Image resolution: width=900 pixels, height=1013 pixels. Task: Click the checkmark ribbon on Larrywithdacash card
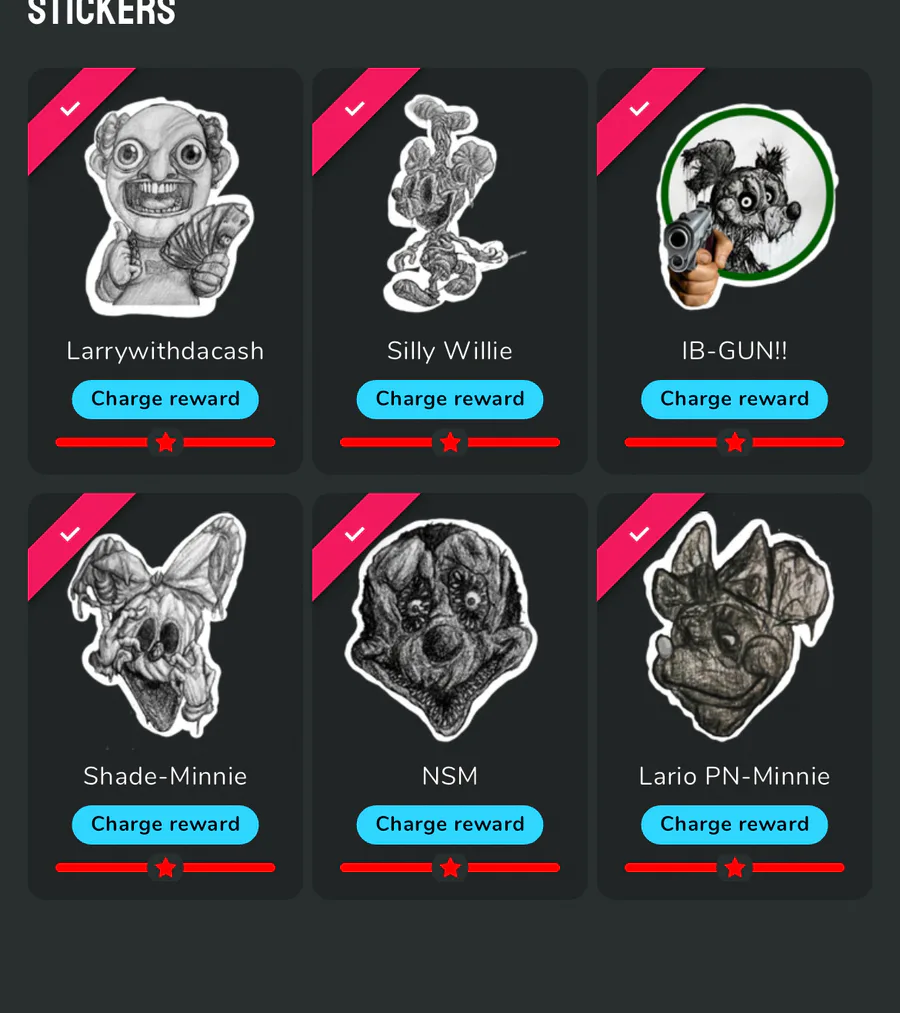pos(70,109)
